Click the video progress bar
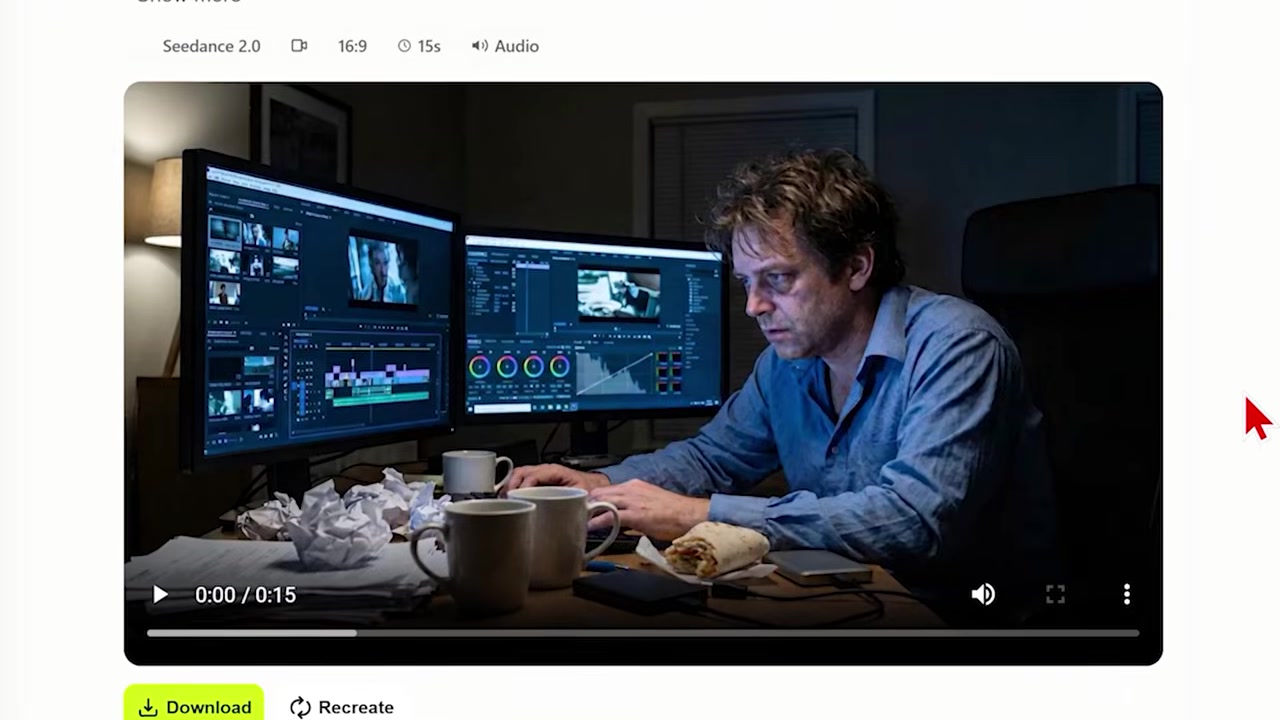 (x=643, y=633)
